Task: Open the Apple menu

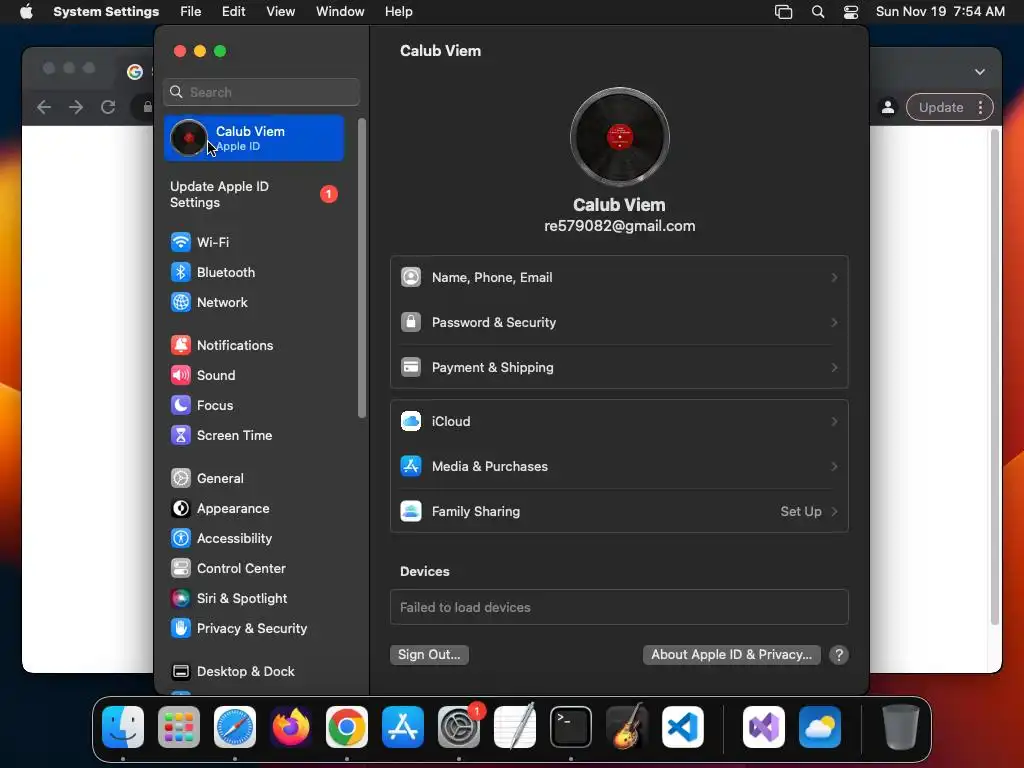Action: [26, 12]
